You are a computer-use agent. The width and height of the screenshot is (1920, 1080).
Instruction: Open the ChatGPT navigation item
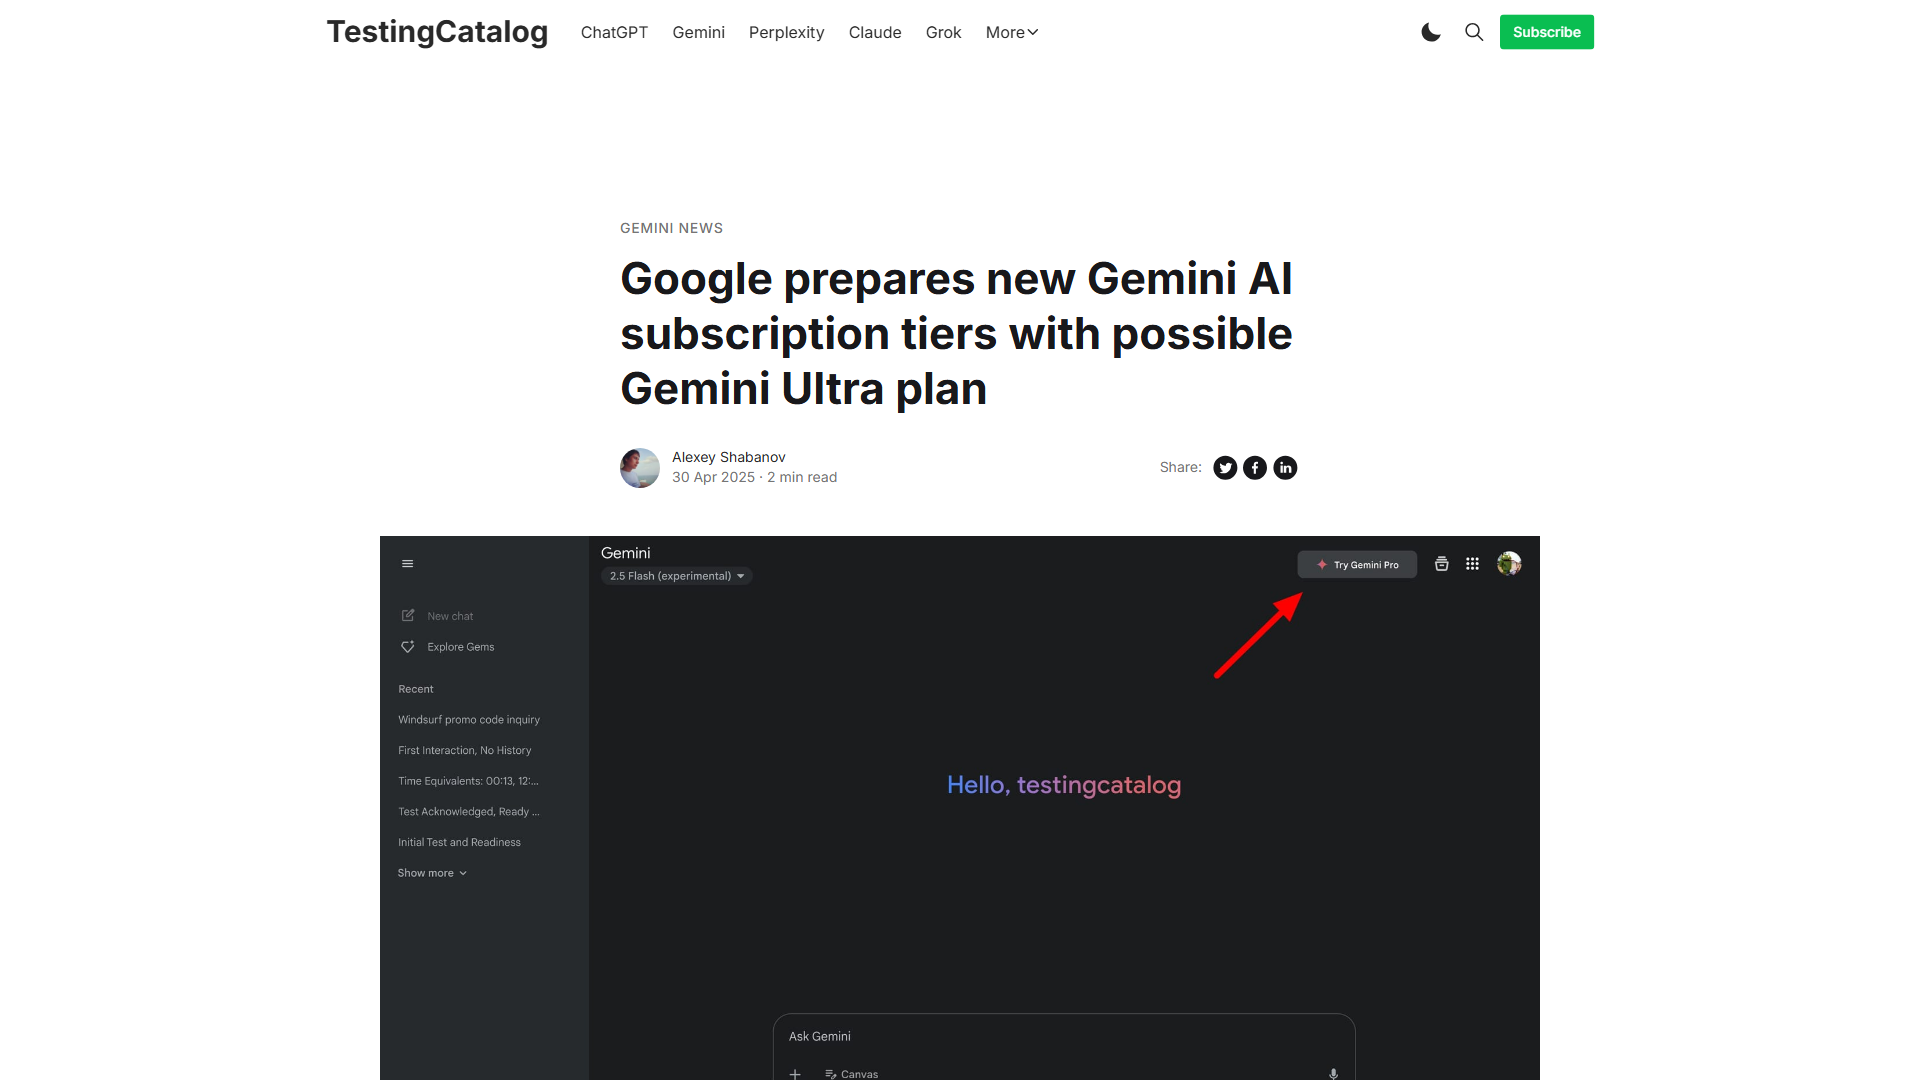click(614, 32)
